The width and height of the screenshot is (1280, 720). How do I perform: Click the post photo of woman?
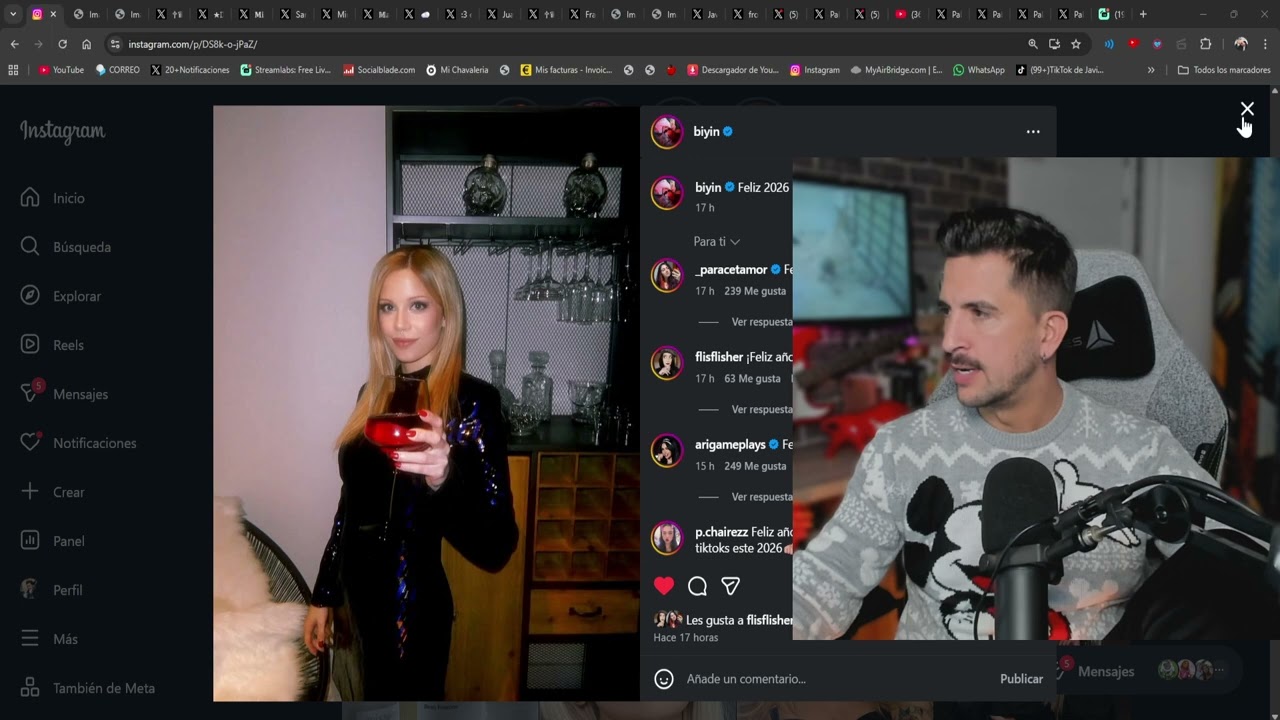[426, 404]
